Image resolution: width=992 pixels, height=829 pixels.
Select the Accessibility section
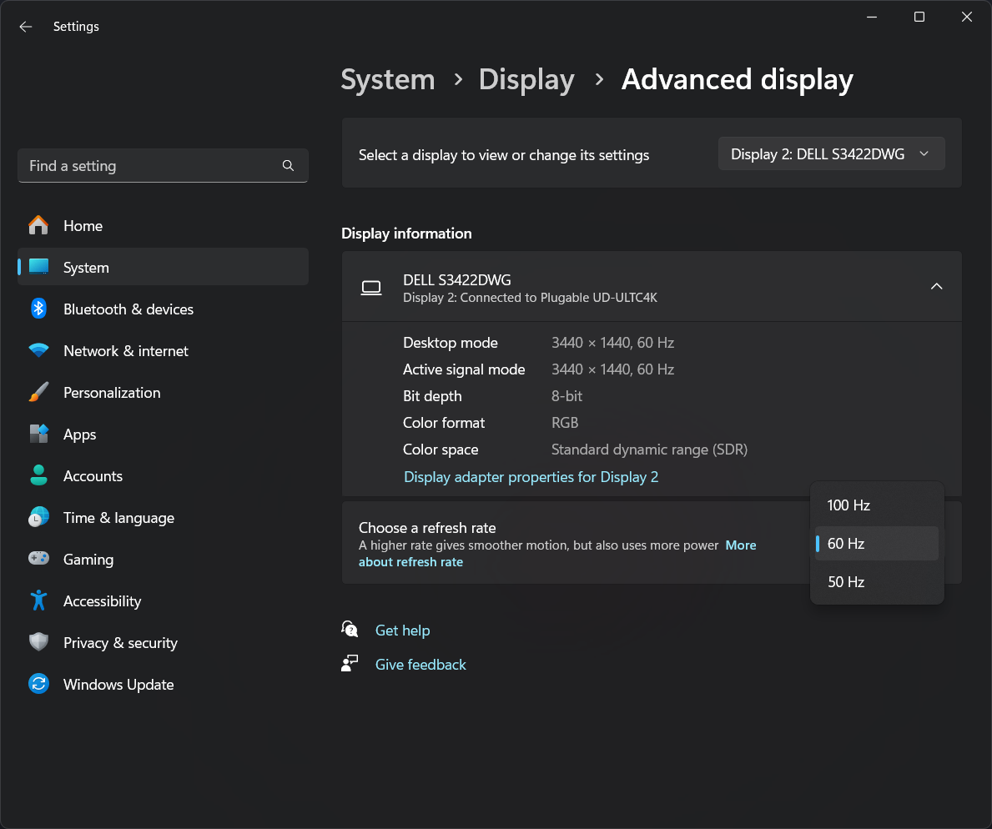100,601
